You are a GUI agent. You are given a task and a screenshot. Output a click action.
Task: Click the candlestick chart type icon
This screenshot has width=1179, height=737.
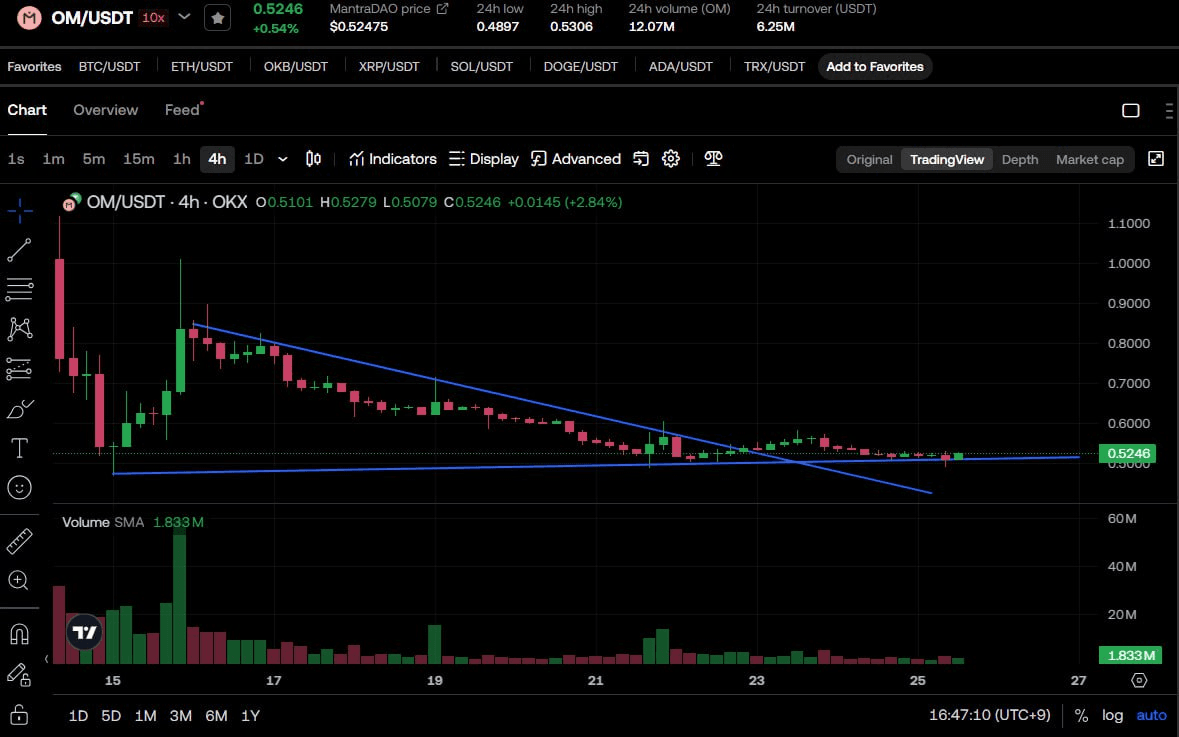313,159
